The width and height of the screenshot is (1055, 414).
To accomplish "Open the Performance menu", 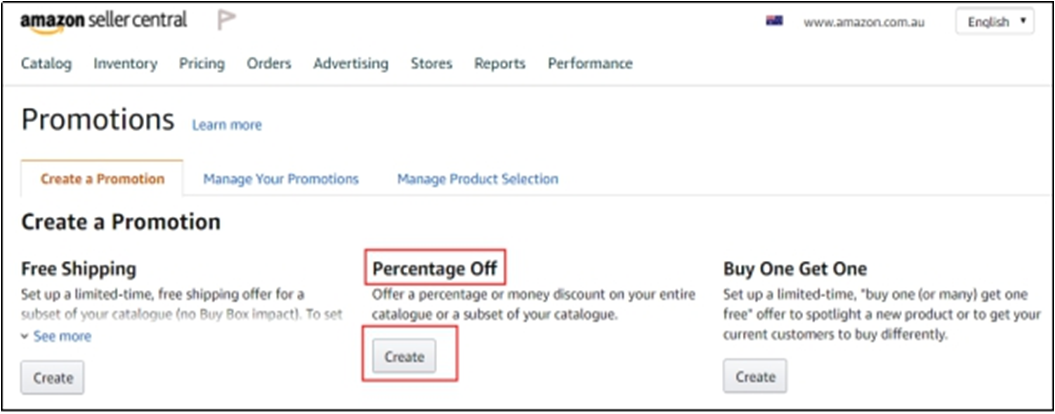I will (x=590, y=63).
